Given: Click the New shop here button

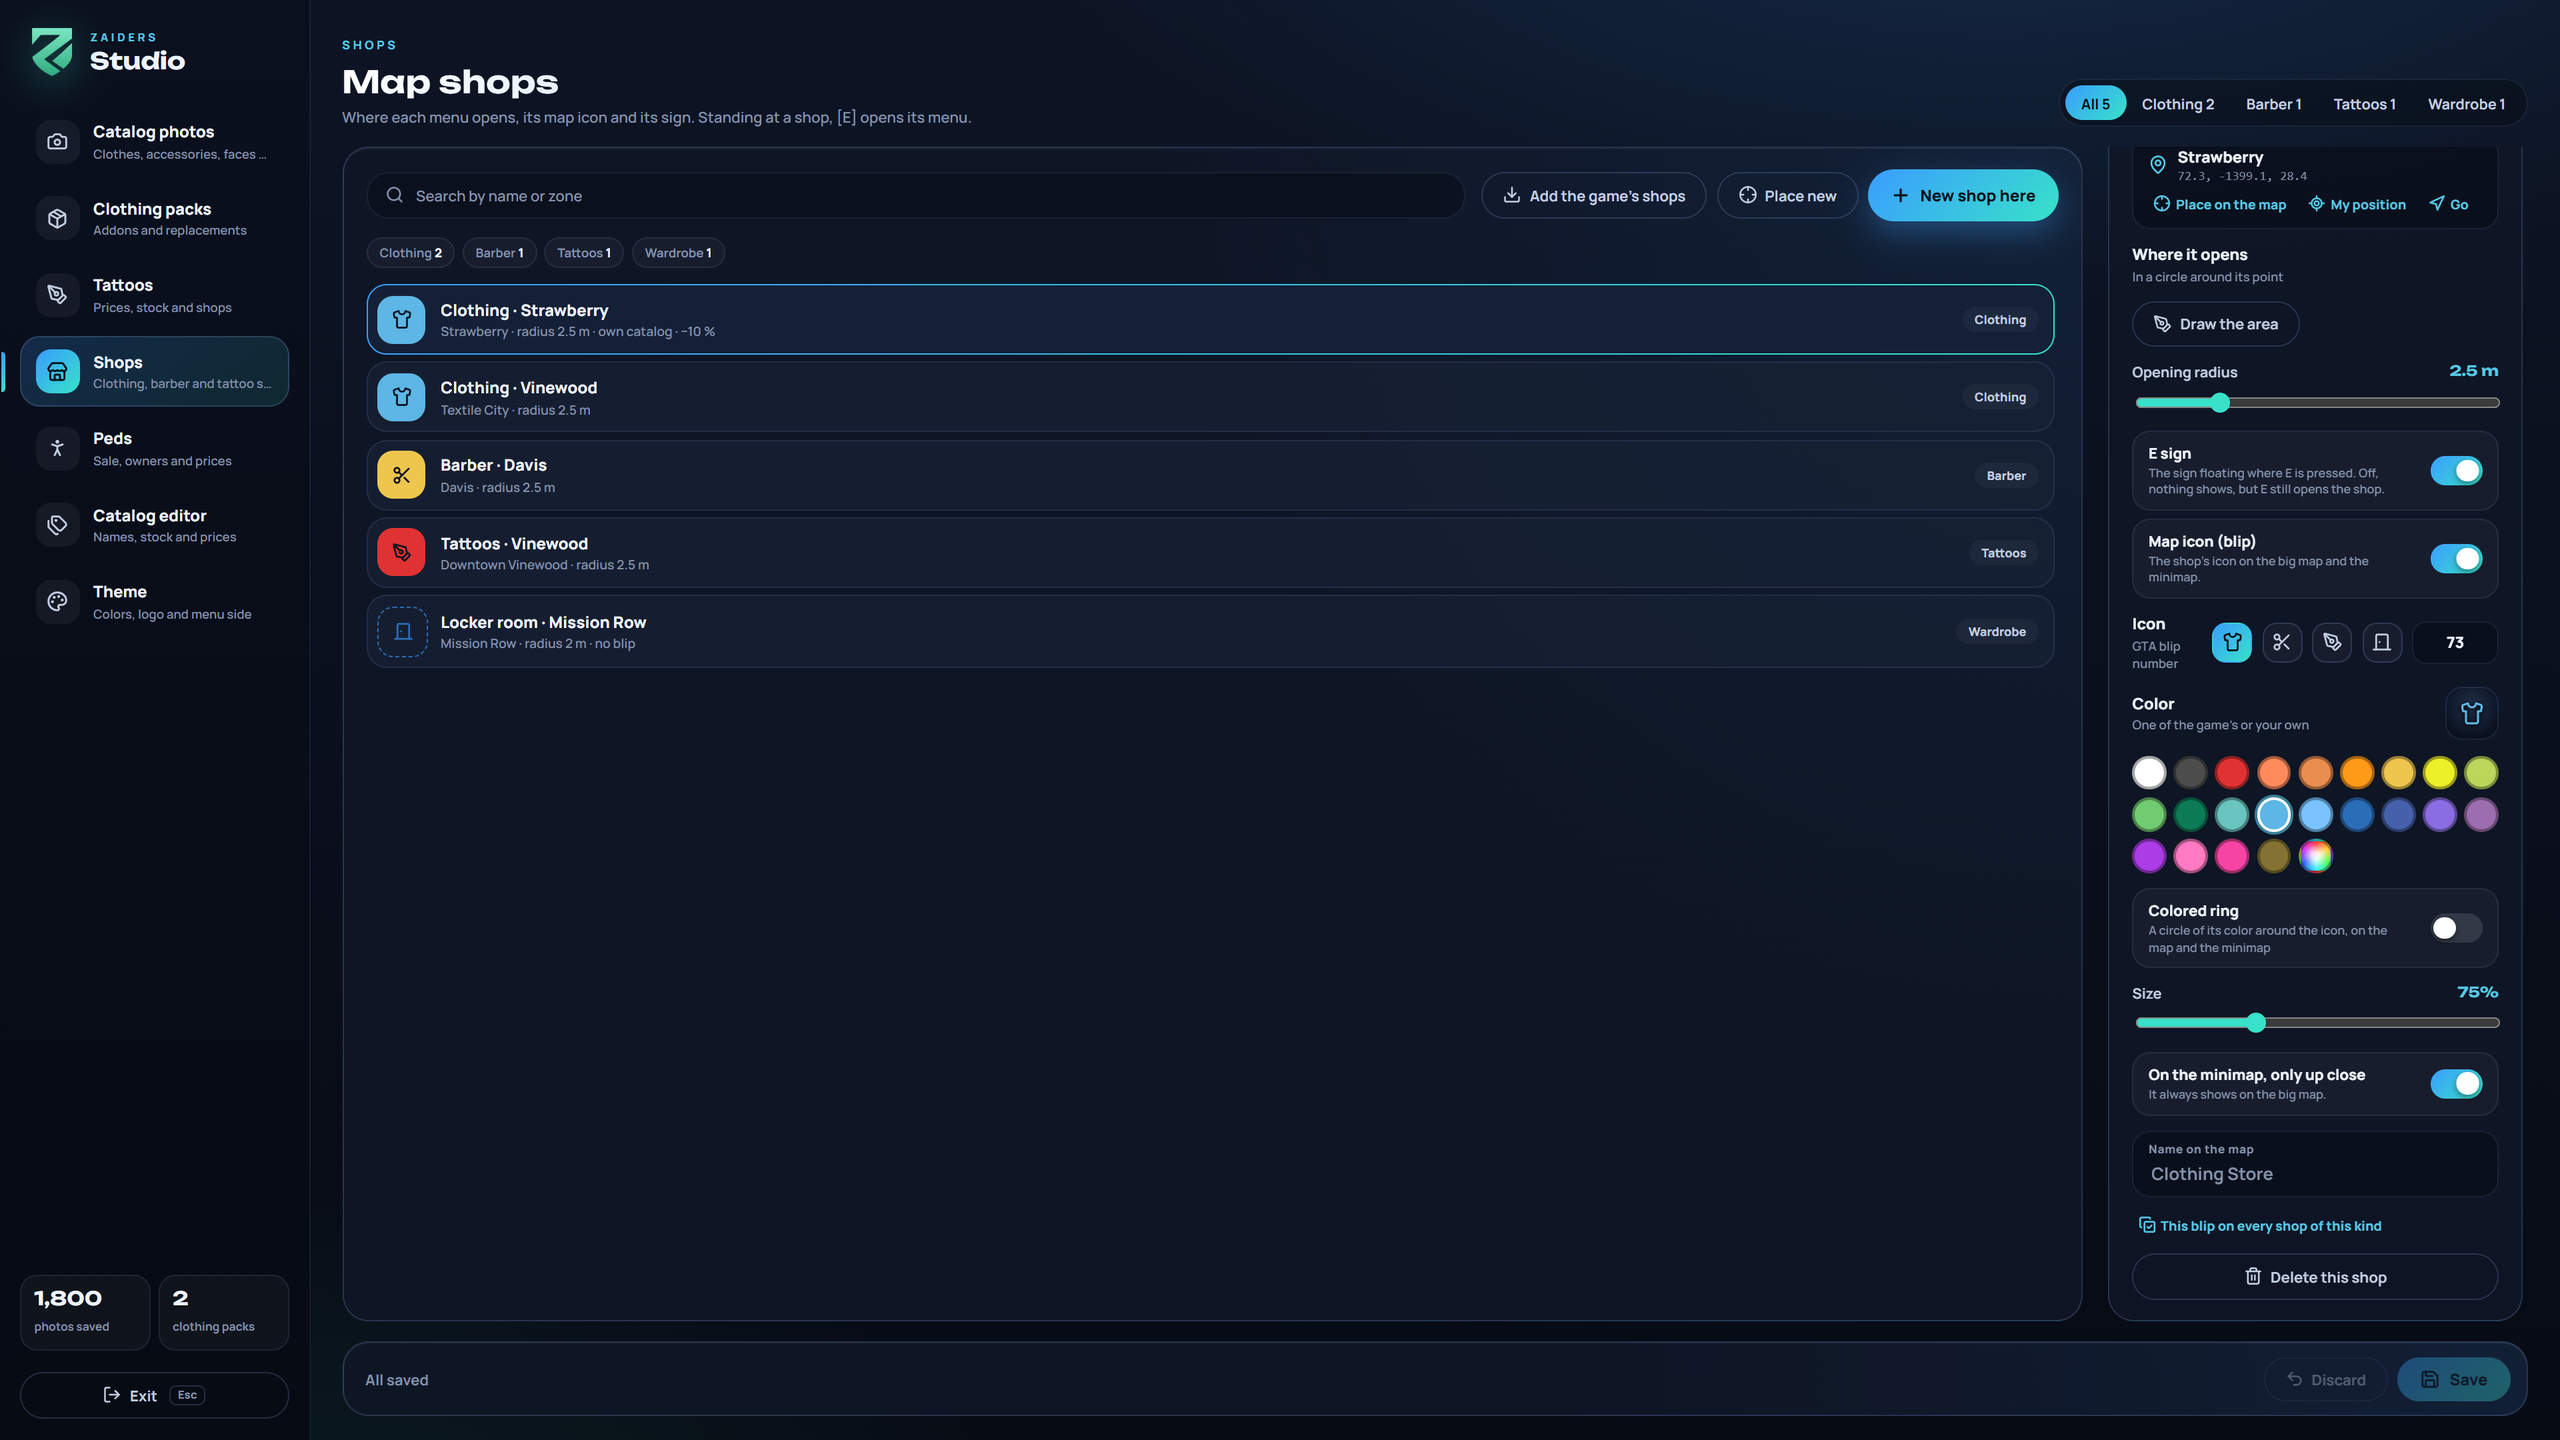Looking at the screenshot, I should [1962, 196].
